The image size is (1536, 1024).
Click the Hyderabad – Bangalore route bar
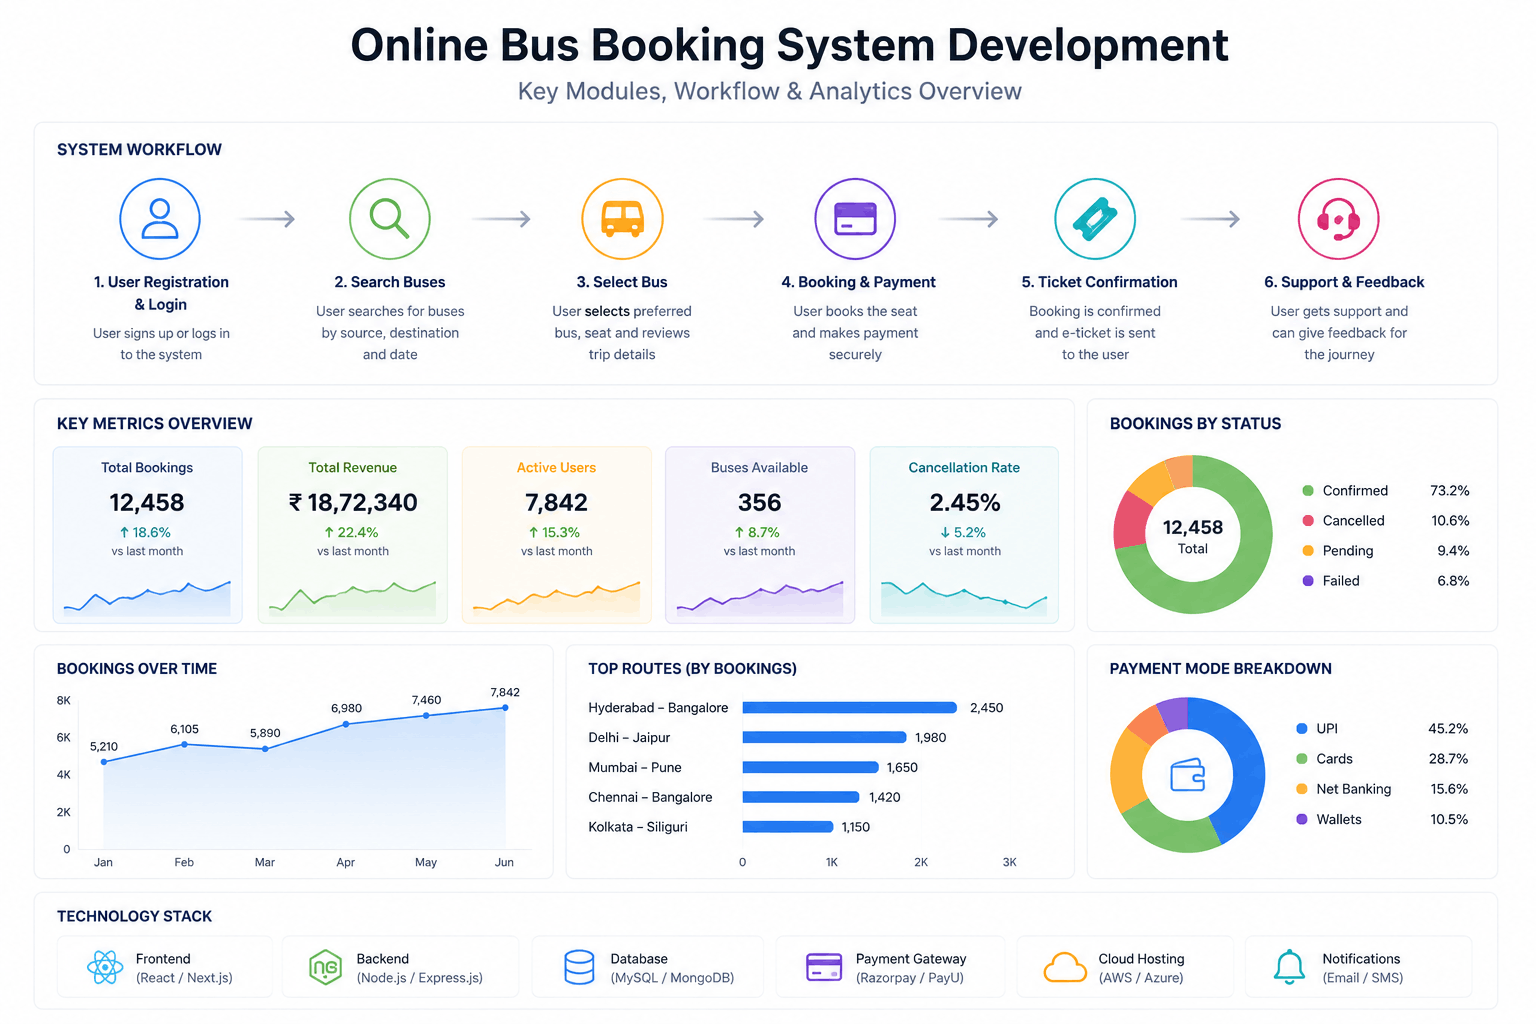click(849, 707)
